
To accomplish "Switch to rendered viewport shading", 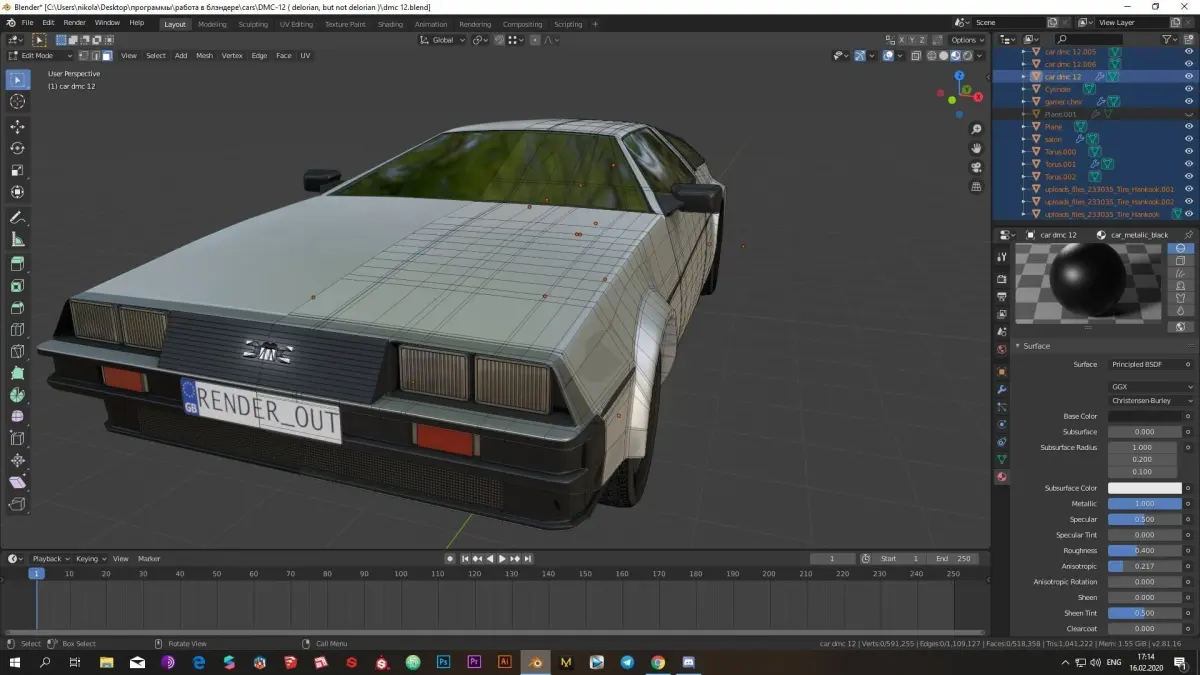I will [968, 56].
